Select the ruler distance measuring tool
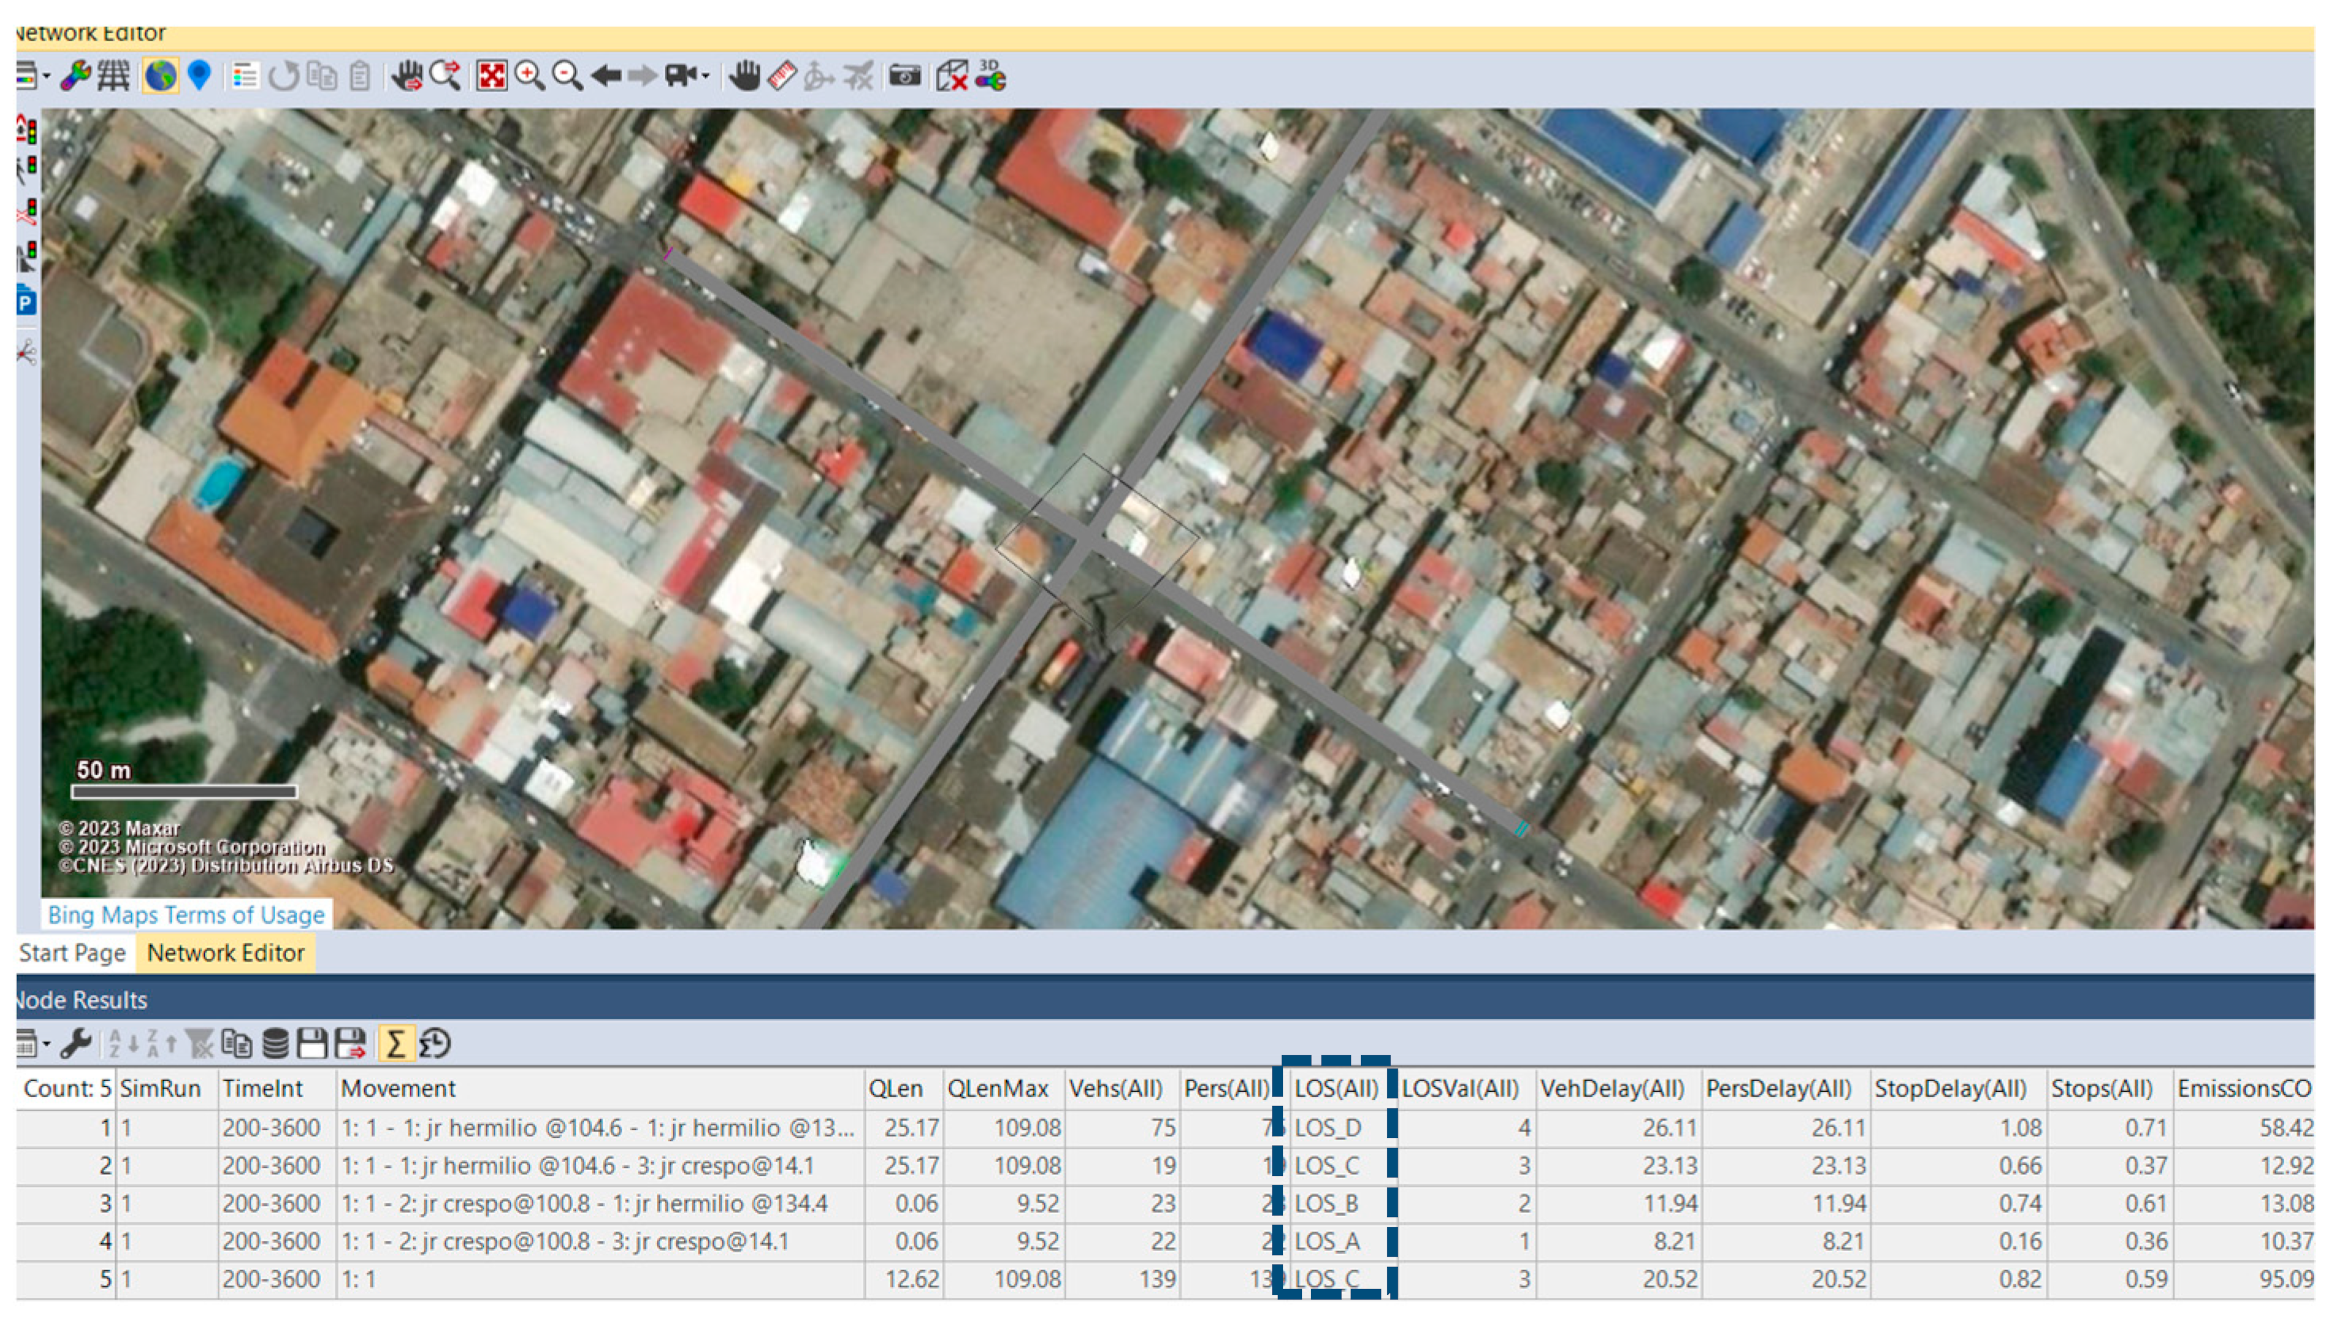This screenshot has width=2338, height=1326. pyautogui.click(x=782, y=76)
